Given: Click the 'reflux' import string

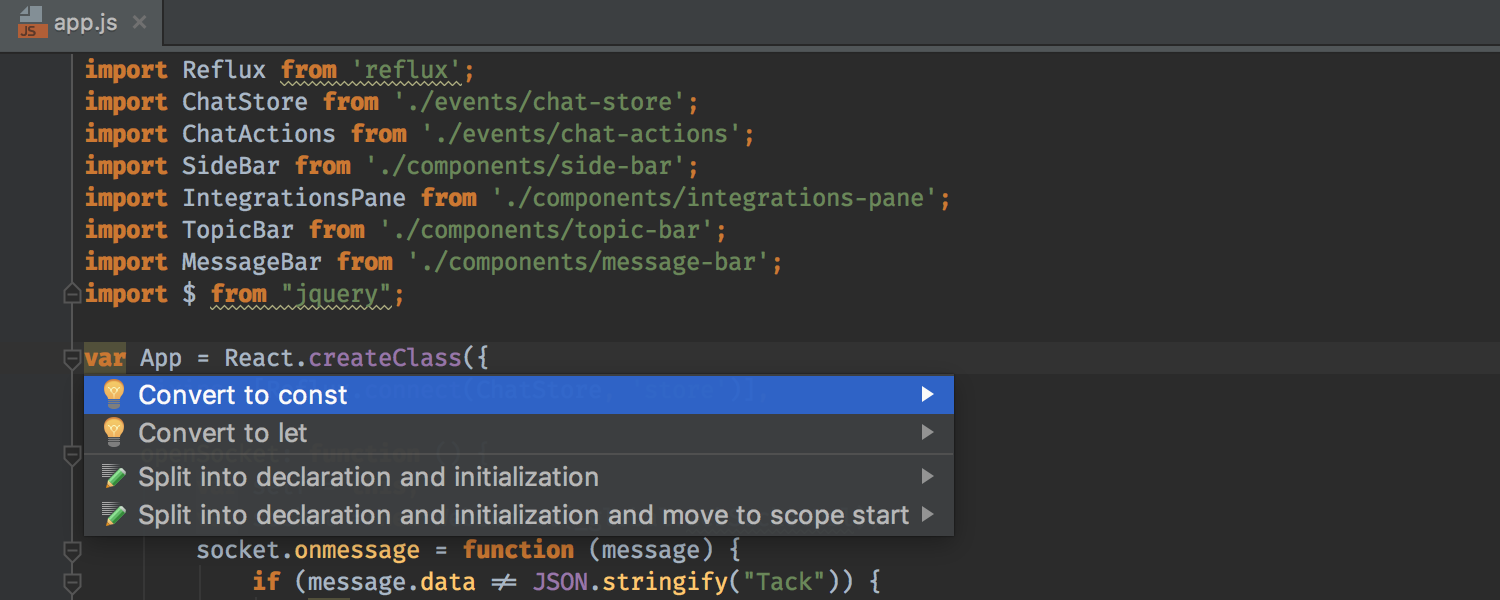Looking at the screenshot, I should coord(405,70).
